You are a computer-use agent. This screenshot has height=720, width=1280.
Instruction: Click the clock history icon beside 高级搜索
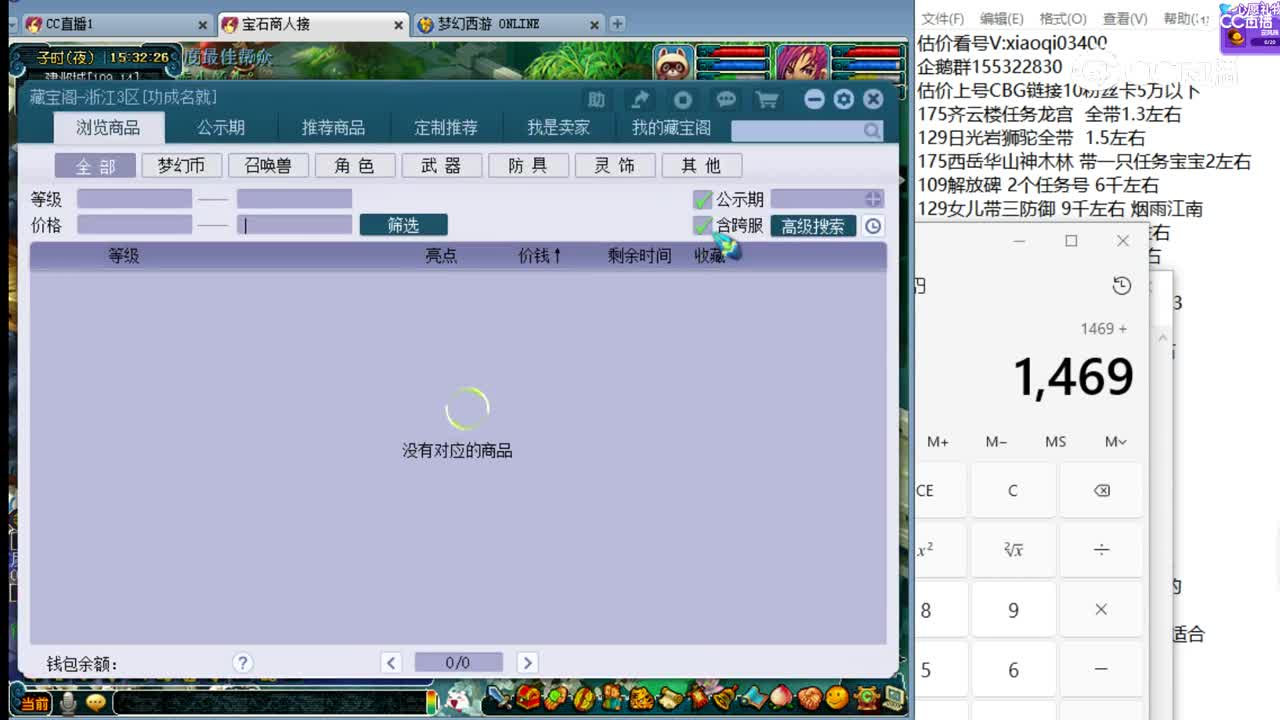(871, 226)
